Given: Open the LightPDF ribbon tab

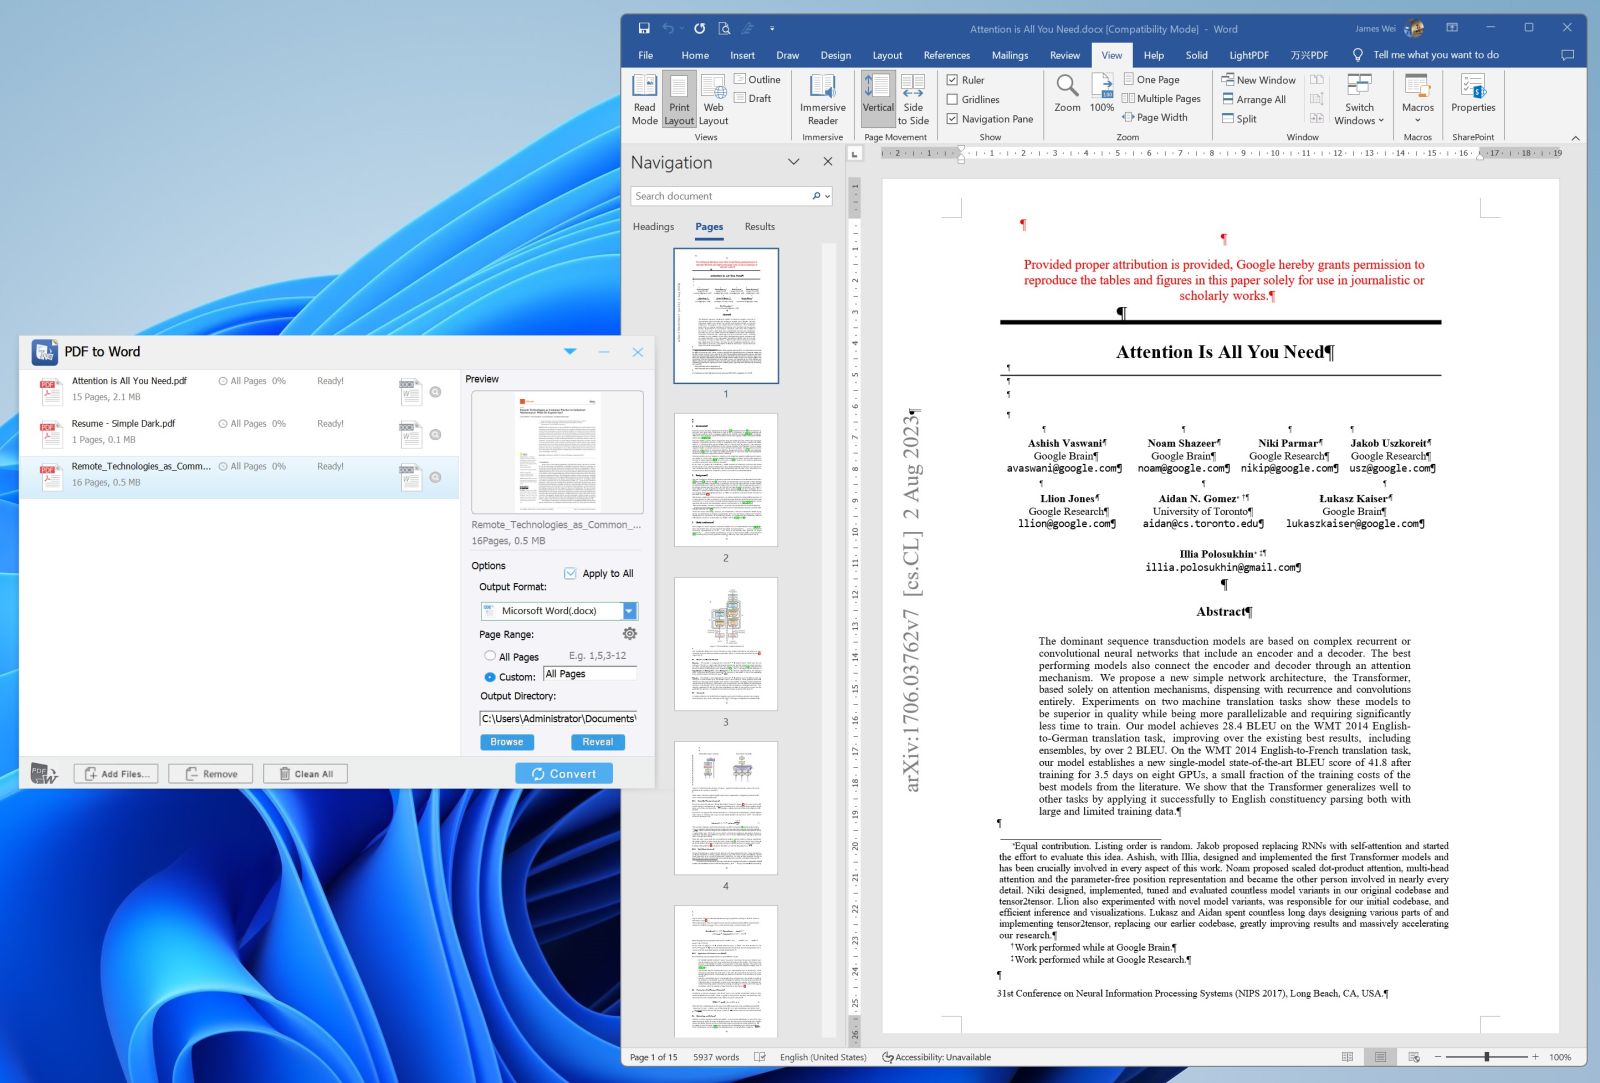Looking at the screenshot, I should (x=1249, y=55).
